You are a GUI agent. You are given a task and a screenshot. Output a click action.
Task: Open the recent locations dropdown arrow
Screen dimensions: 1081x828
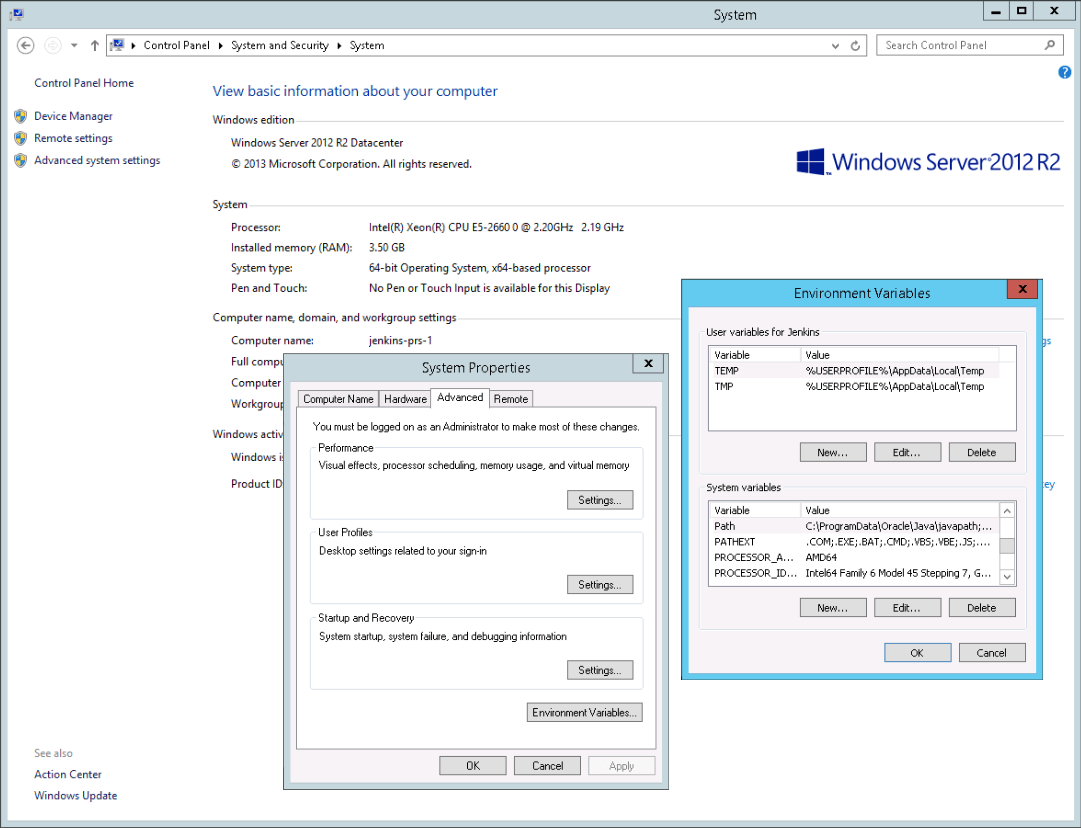tap(74, 45)
